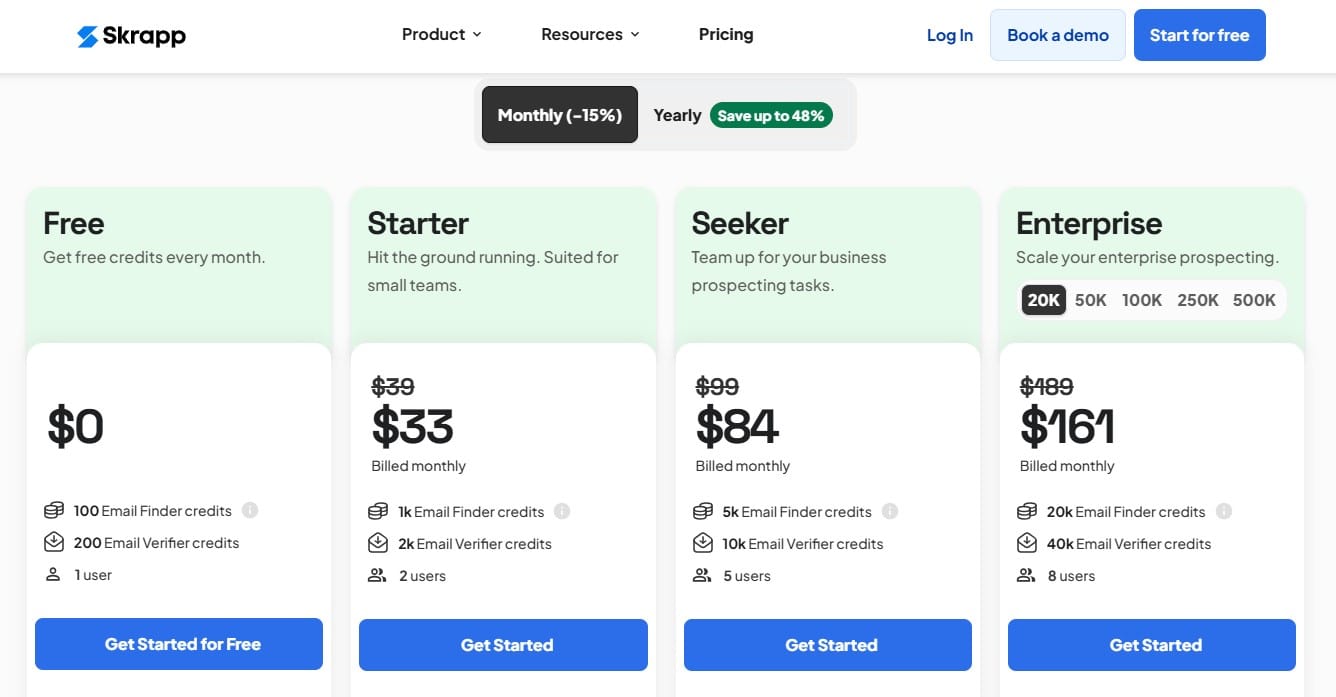
Task: Click the $84 Seeker price
Action: [737, 428]
